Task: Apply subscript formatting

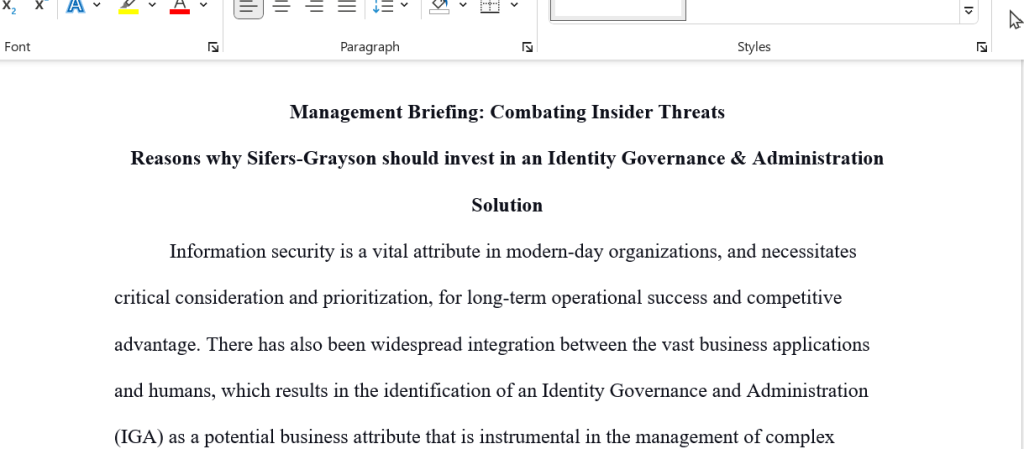Action: tap(10, 5)
